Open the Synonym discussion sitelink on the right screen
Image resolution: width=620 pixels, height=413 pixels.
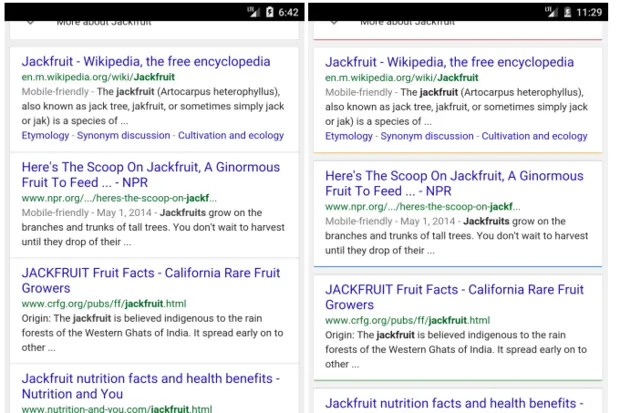pos(427,136)
